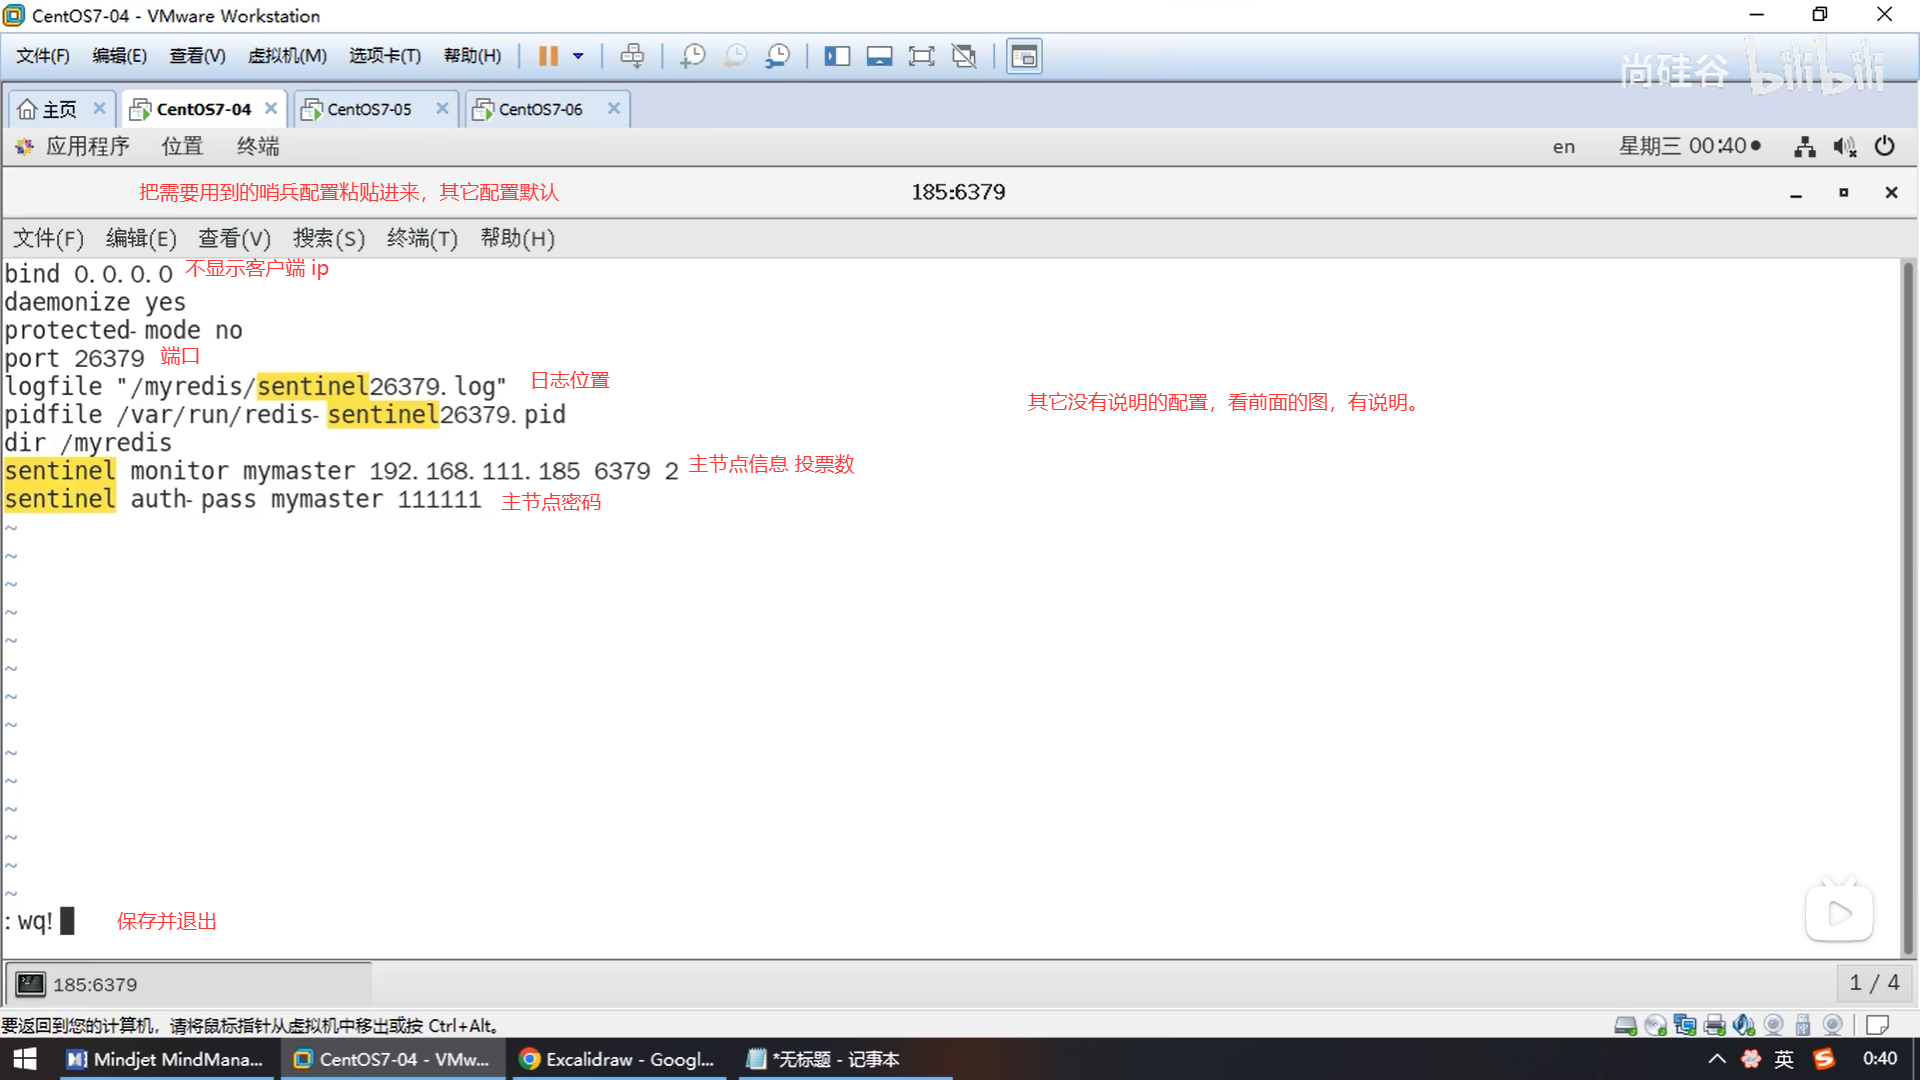Close the CentOS7-06 tab

(x=614, y=108)
